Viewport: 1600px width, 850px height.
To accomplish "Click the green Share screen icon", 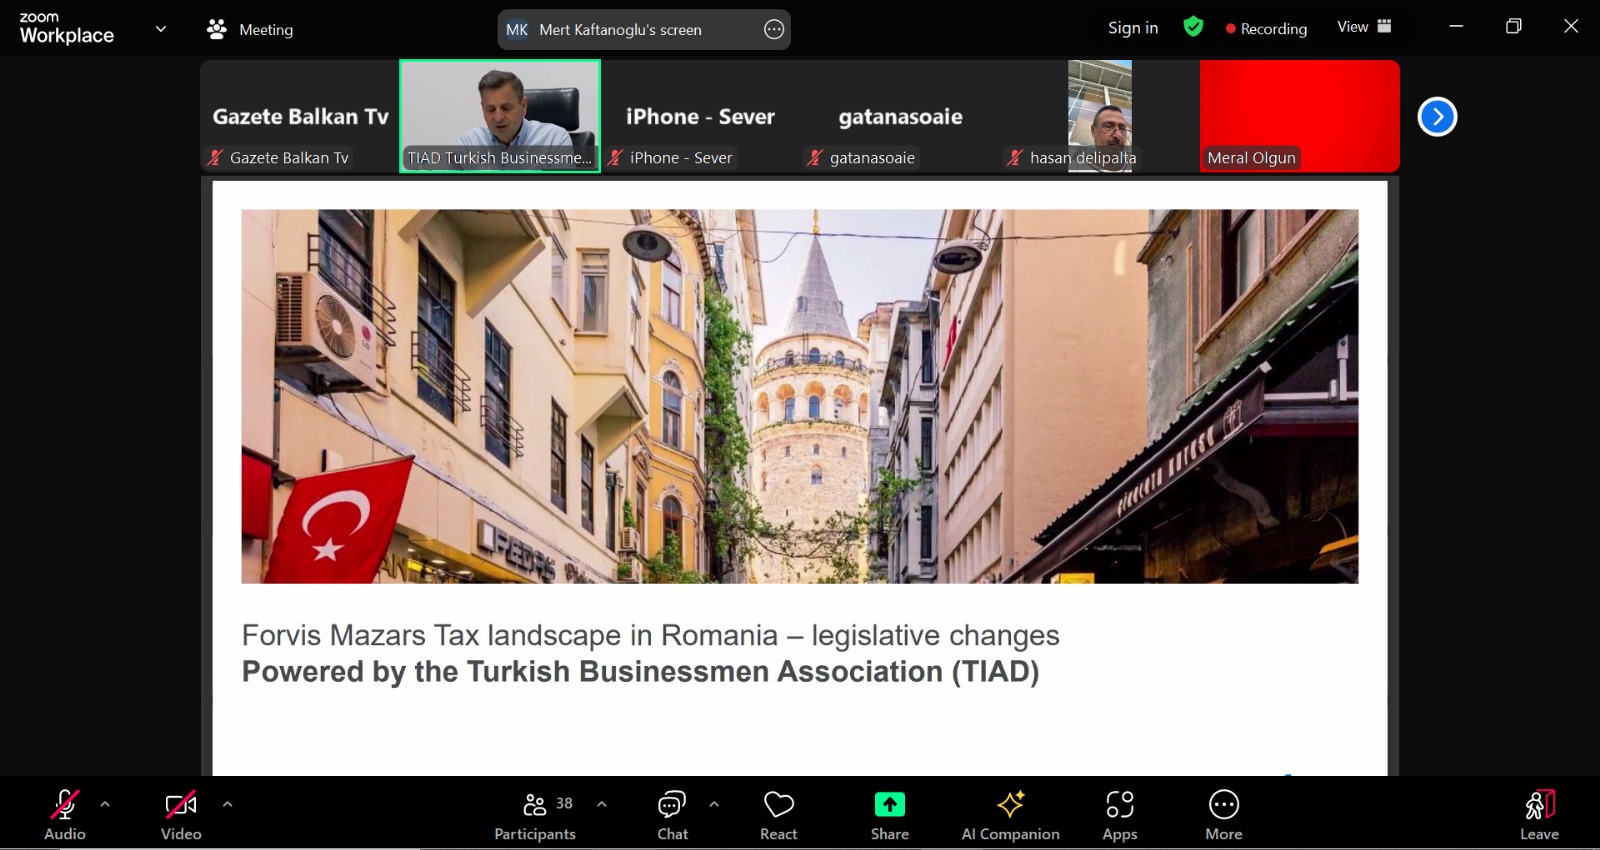I will pyautogui.click(x=889, y=805).
